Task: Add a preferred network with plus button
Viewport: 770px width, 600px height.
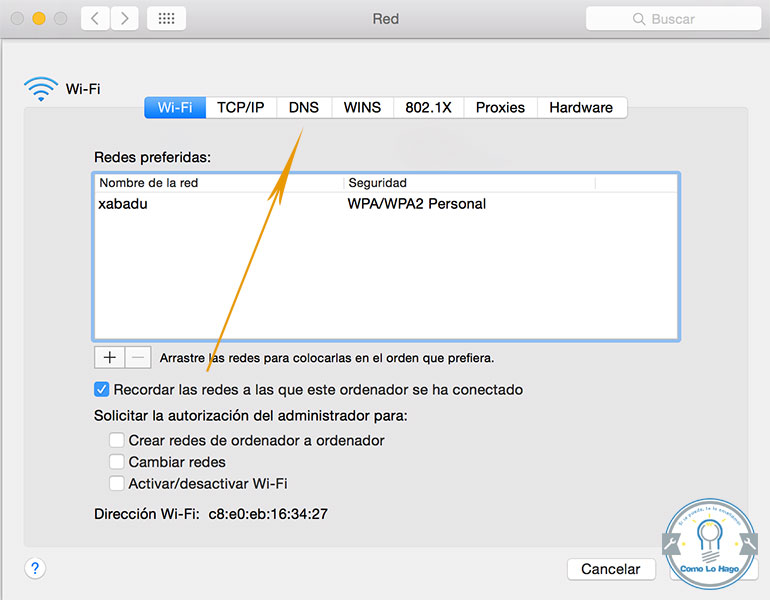Action: pos(109,357)
